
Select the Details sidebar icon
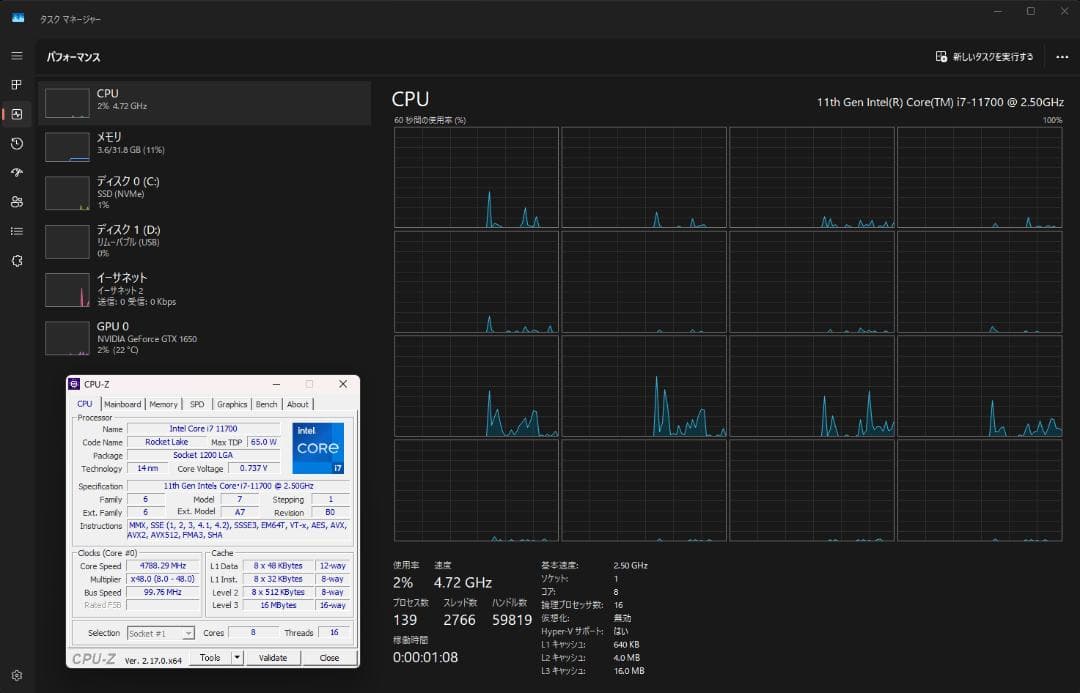[x=16, y=231]
